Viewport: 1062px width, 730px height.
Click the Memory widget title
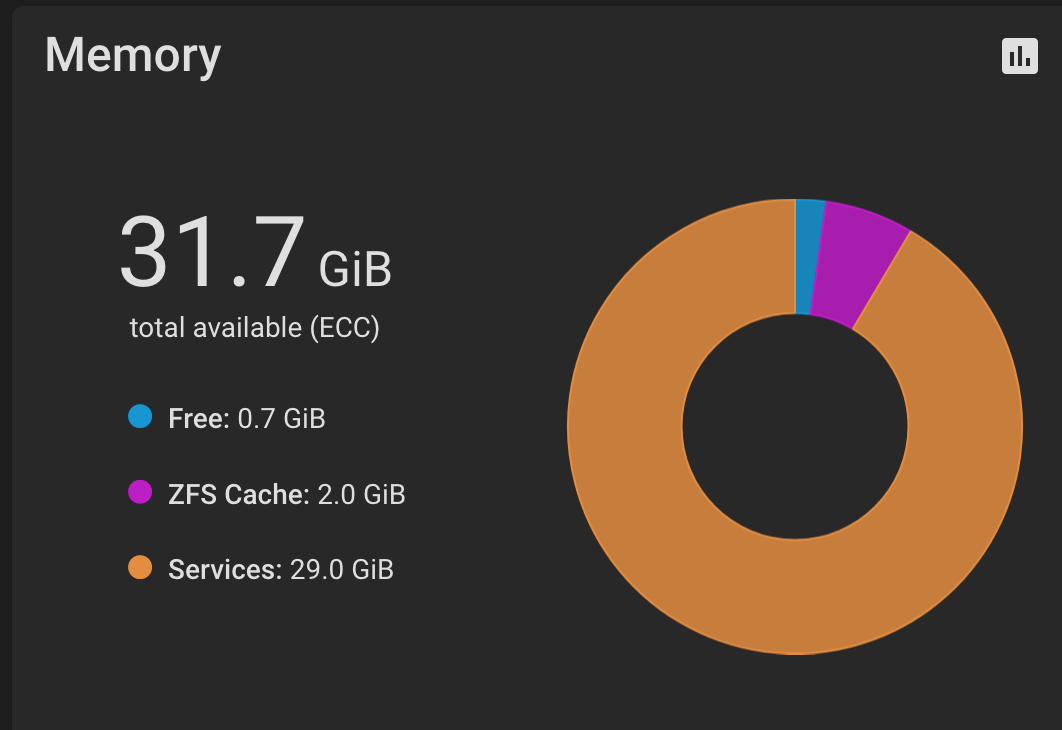coord(133,56)
